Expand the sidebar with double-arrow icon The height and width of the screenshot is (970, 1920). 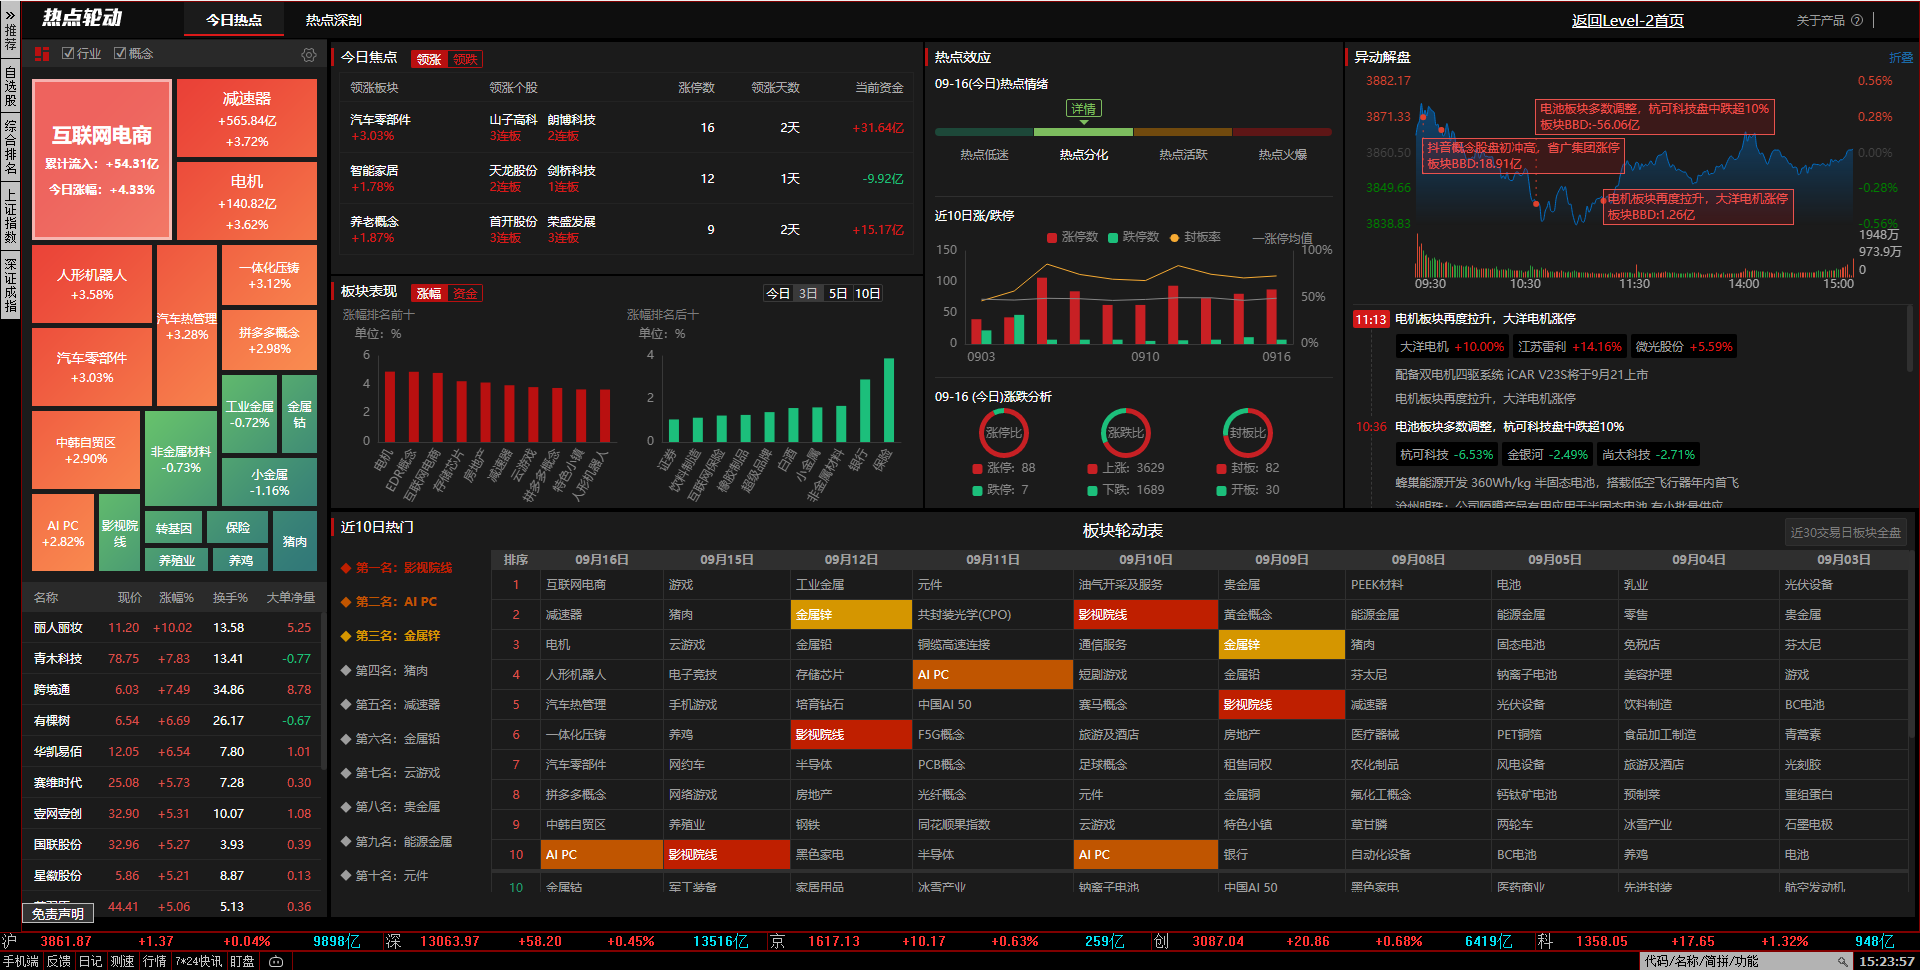click(x=10, y=16)
